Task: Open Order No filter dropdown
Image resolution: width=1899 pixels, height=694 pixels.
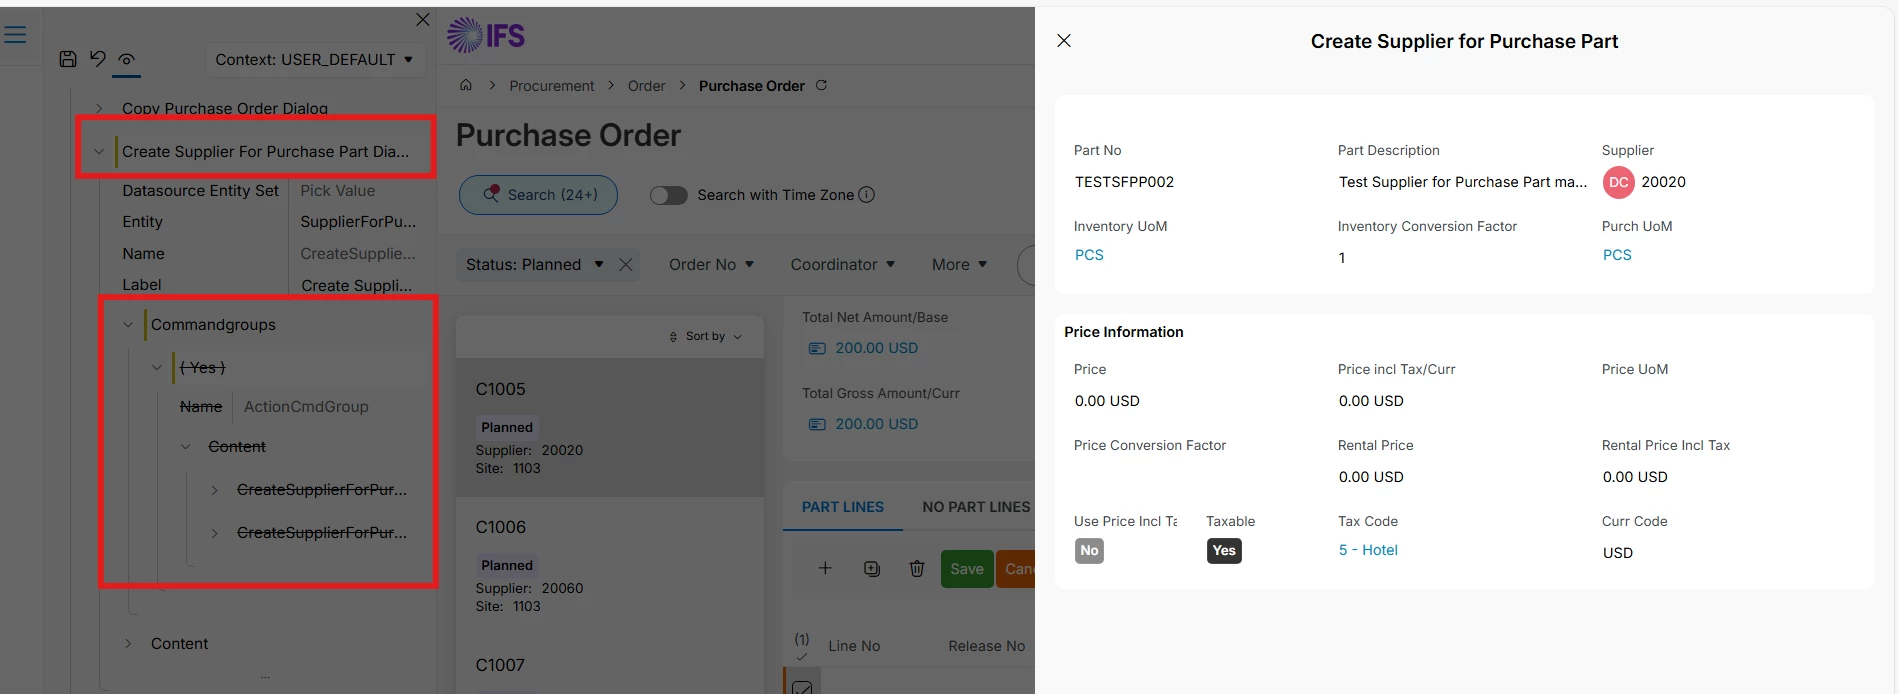Action: [711, 264]
